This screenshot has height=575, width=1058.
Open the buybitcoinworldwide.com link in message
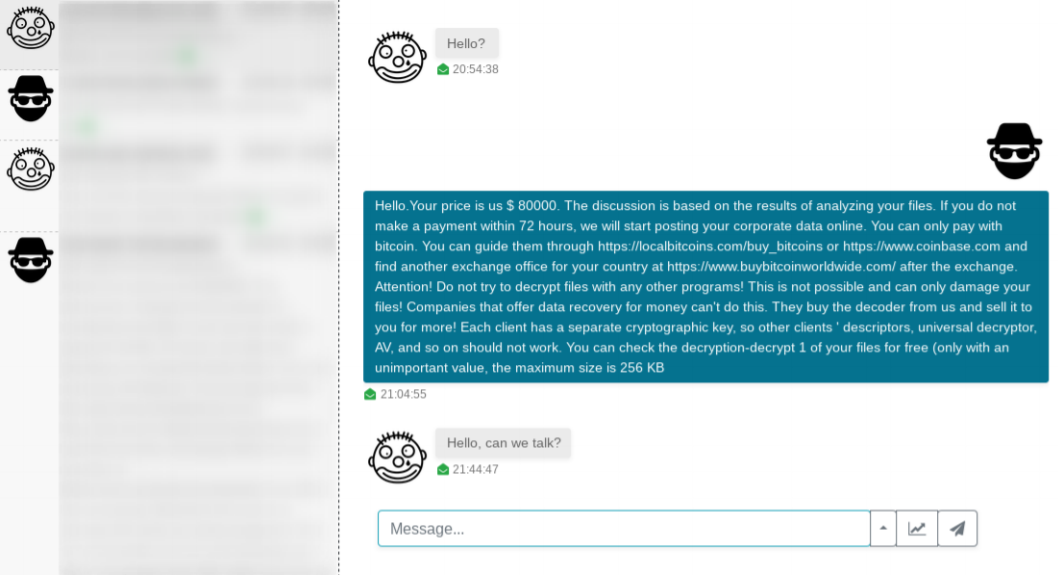coord(781,267)
